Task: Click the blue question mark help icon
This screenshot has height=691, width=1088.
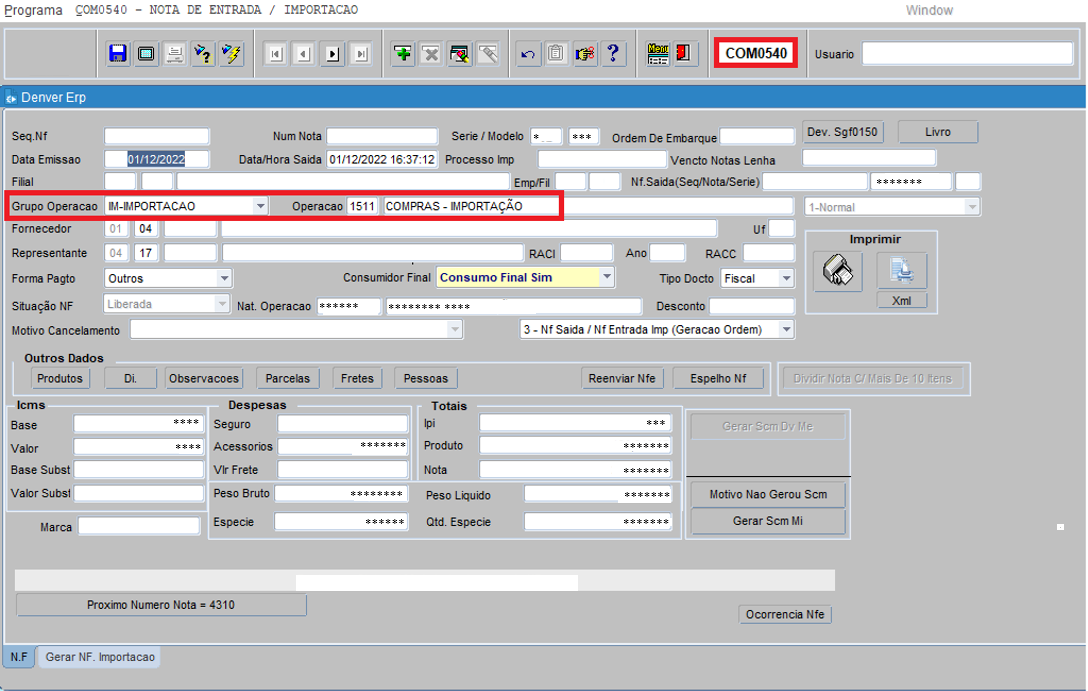Action: (x=613, y=54)
